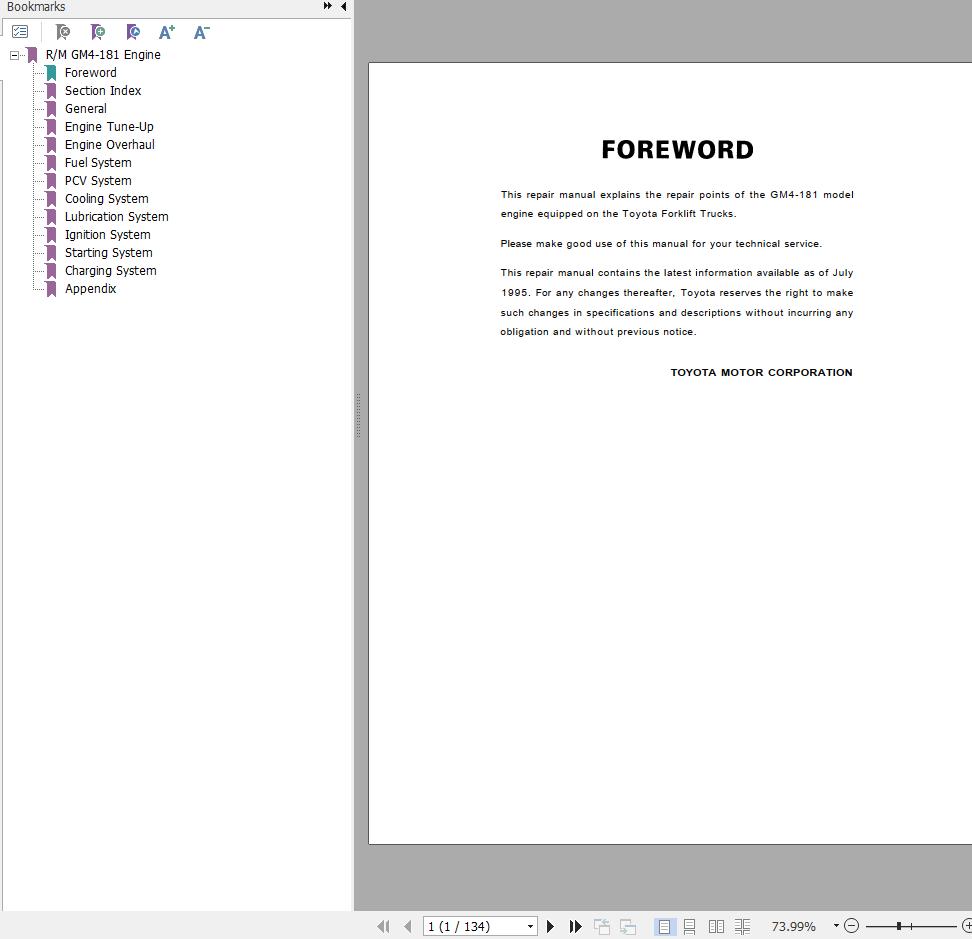Click the panel splitter grip handle
Image resolution: width=972 pixels, height=939 pixels.
coord(358,415)
